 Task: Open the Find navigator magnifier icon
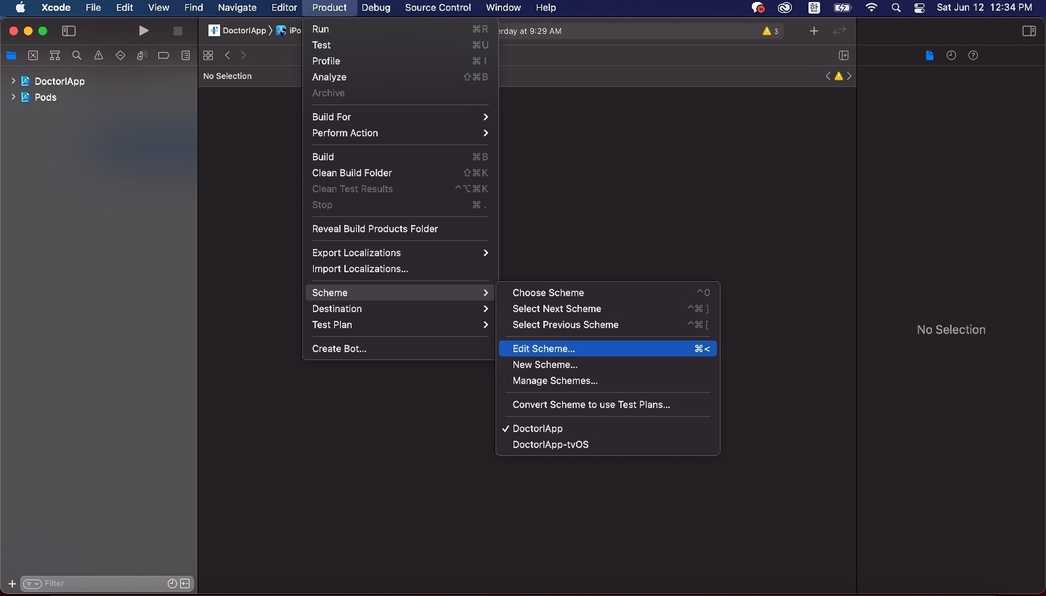[x=77, y=55]
